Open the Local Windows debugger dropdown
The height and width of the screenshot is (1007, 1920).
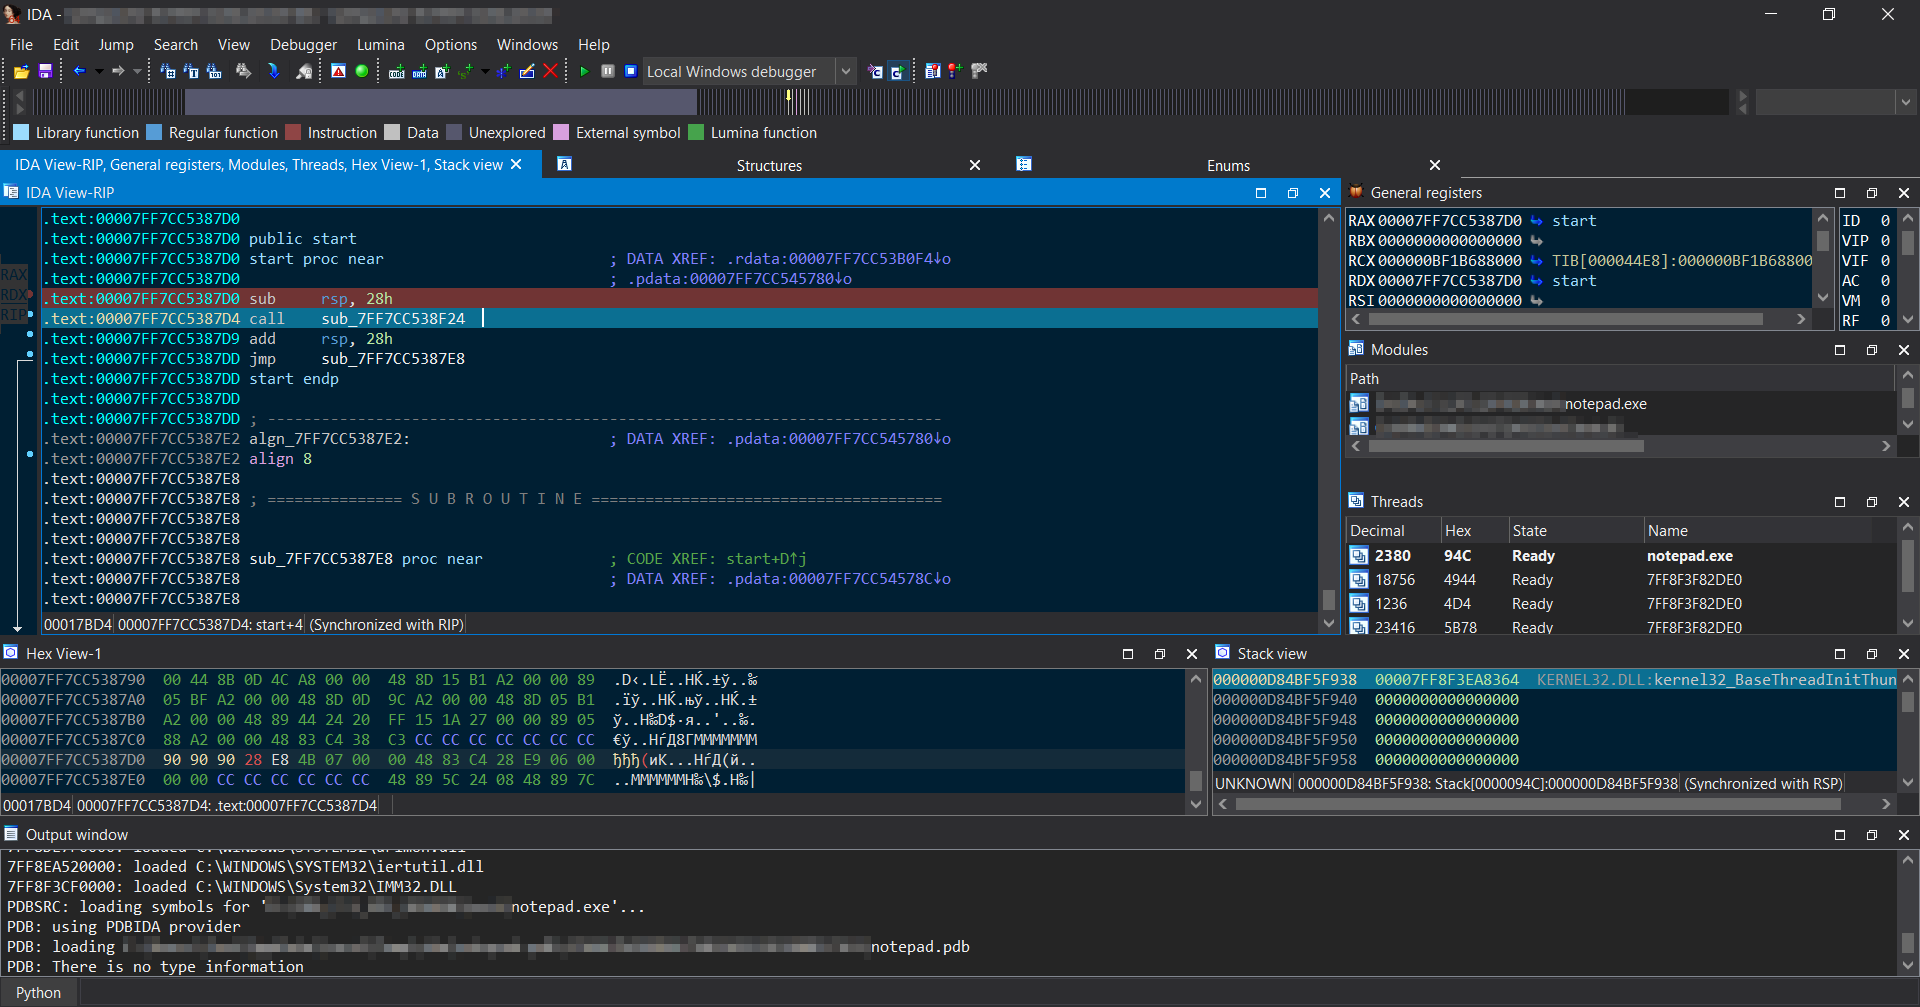point(845,72)
